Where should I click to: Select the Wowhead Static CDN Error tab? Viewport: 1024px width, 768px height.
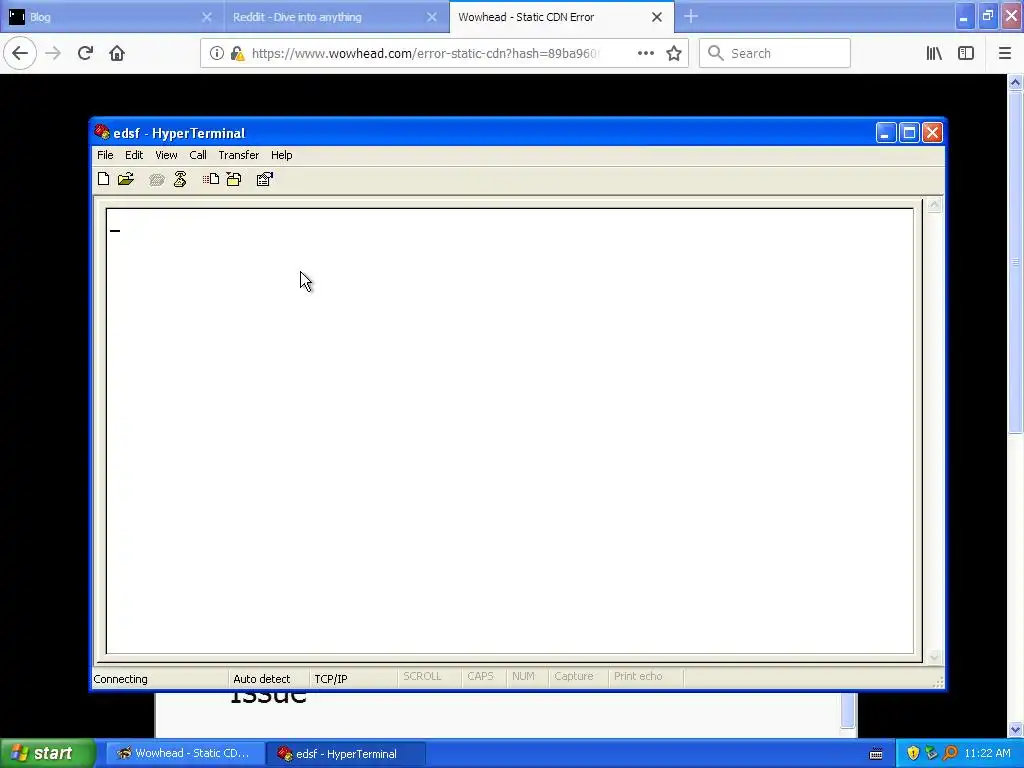[562, 17]
